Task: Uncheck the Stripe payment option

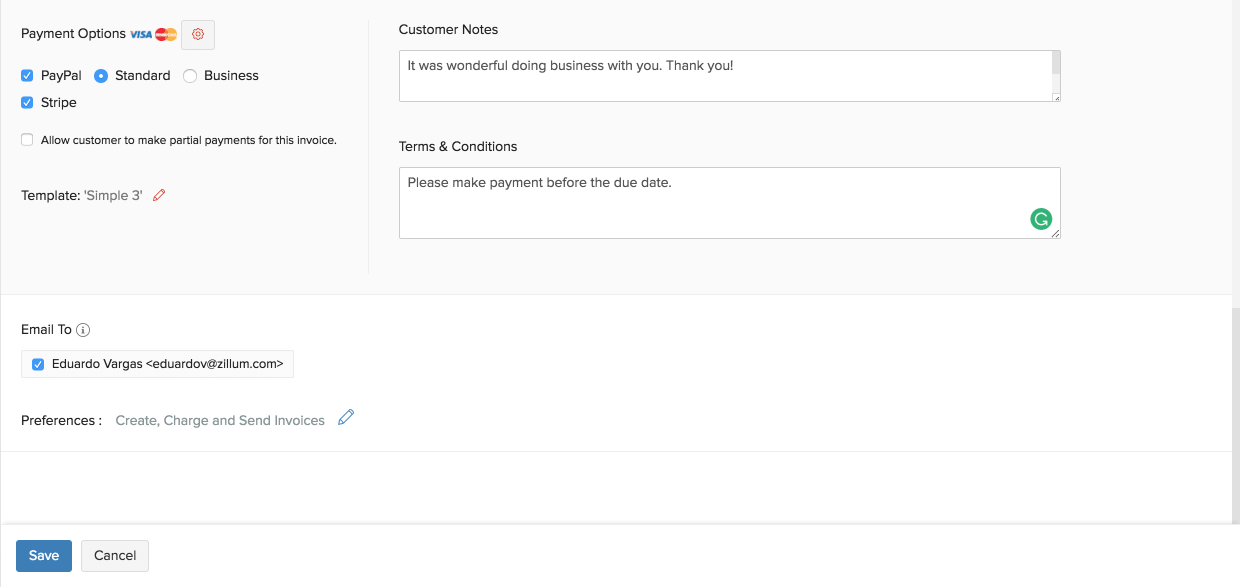Action: (26, 102)
